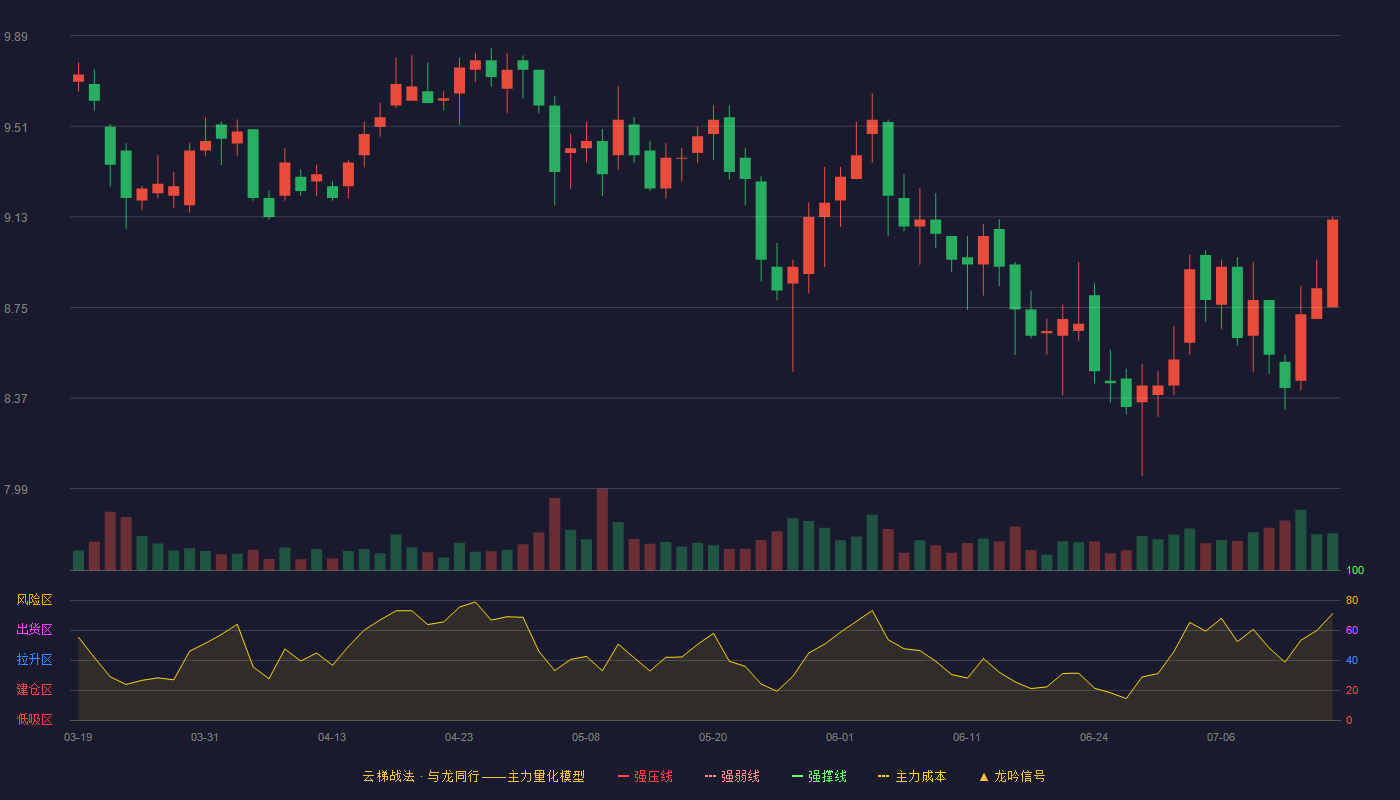Screen dimensions: 1400x800
Task: Select the 建仓区 zone label
Action: [34, 690]
